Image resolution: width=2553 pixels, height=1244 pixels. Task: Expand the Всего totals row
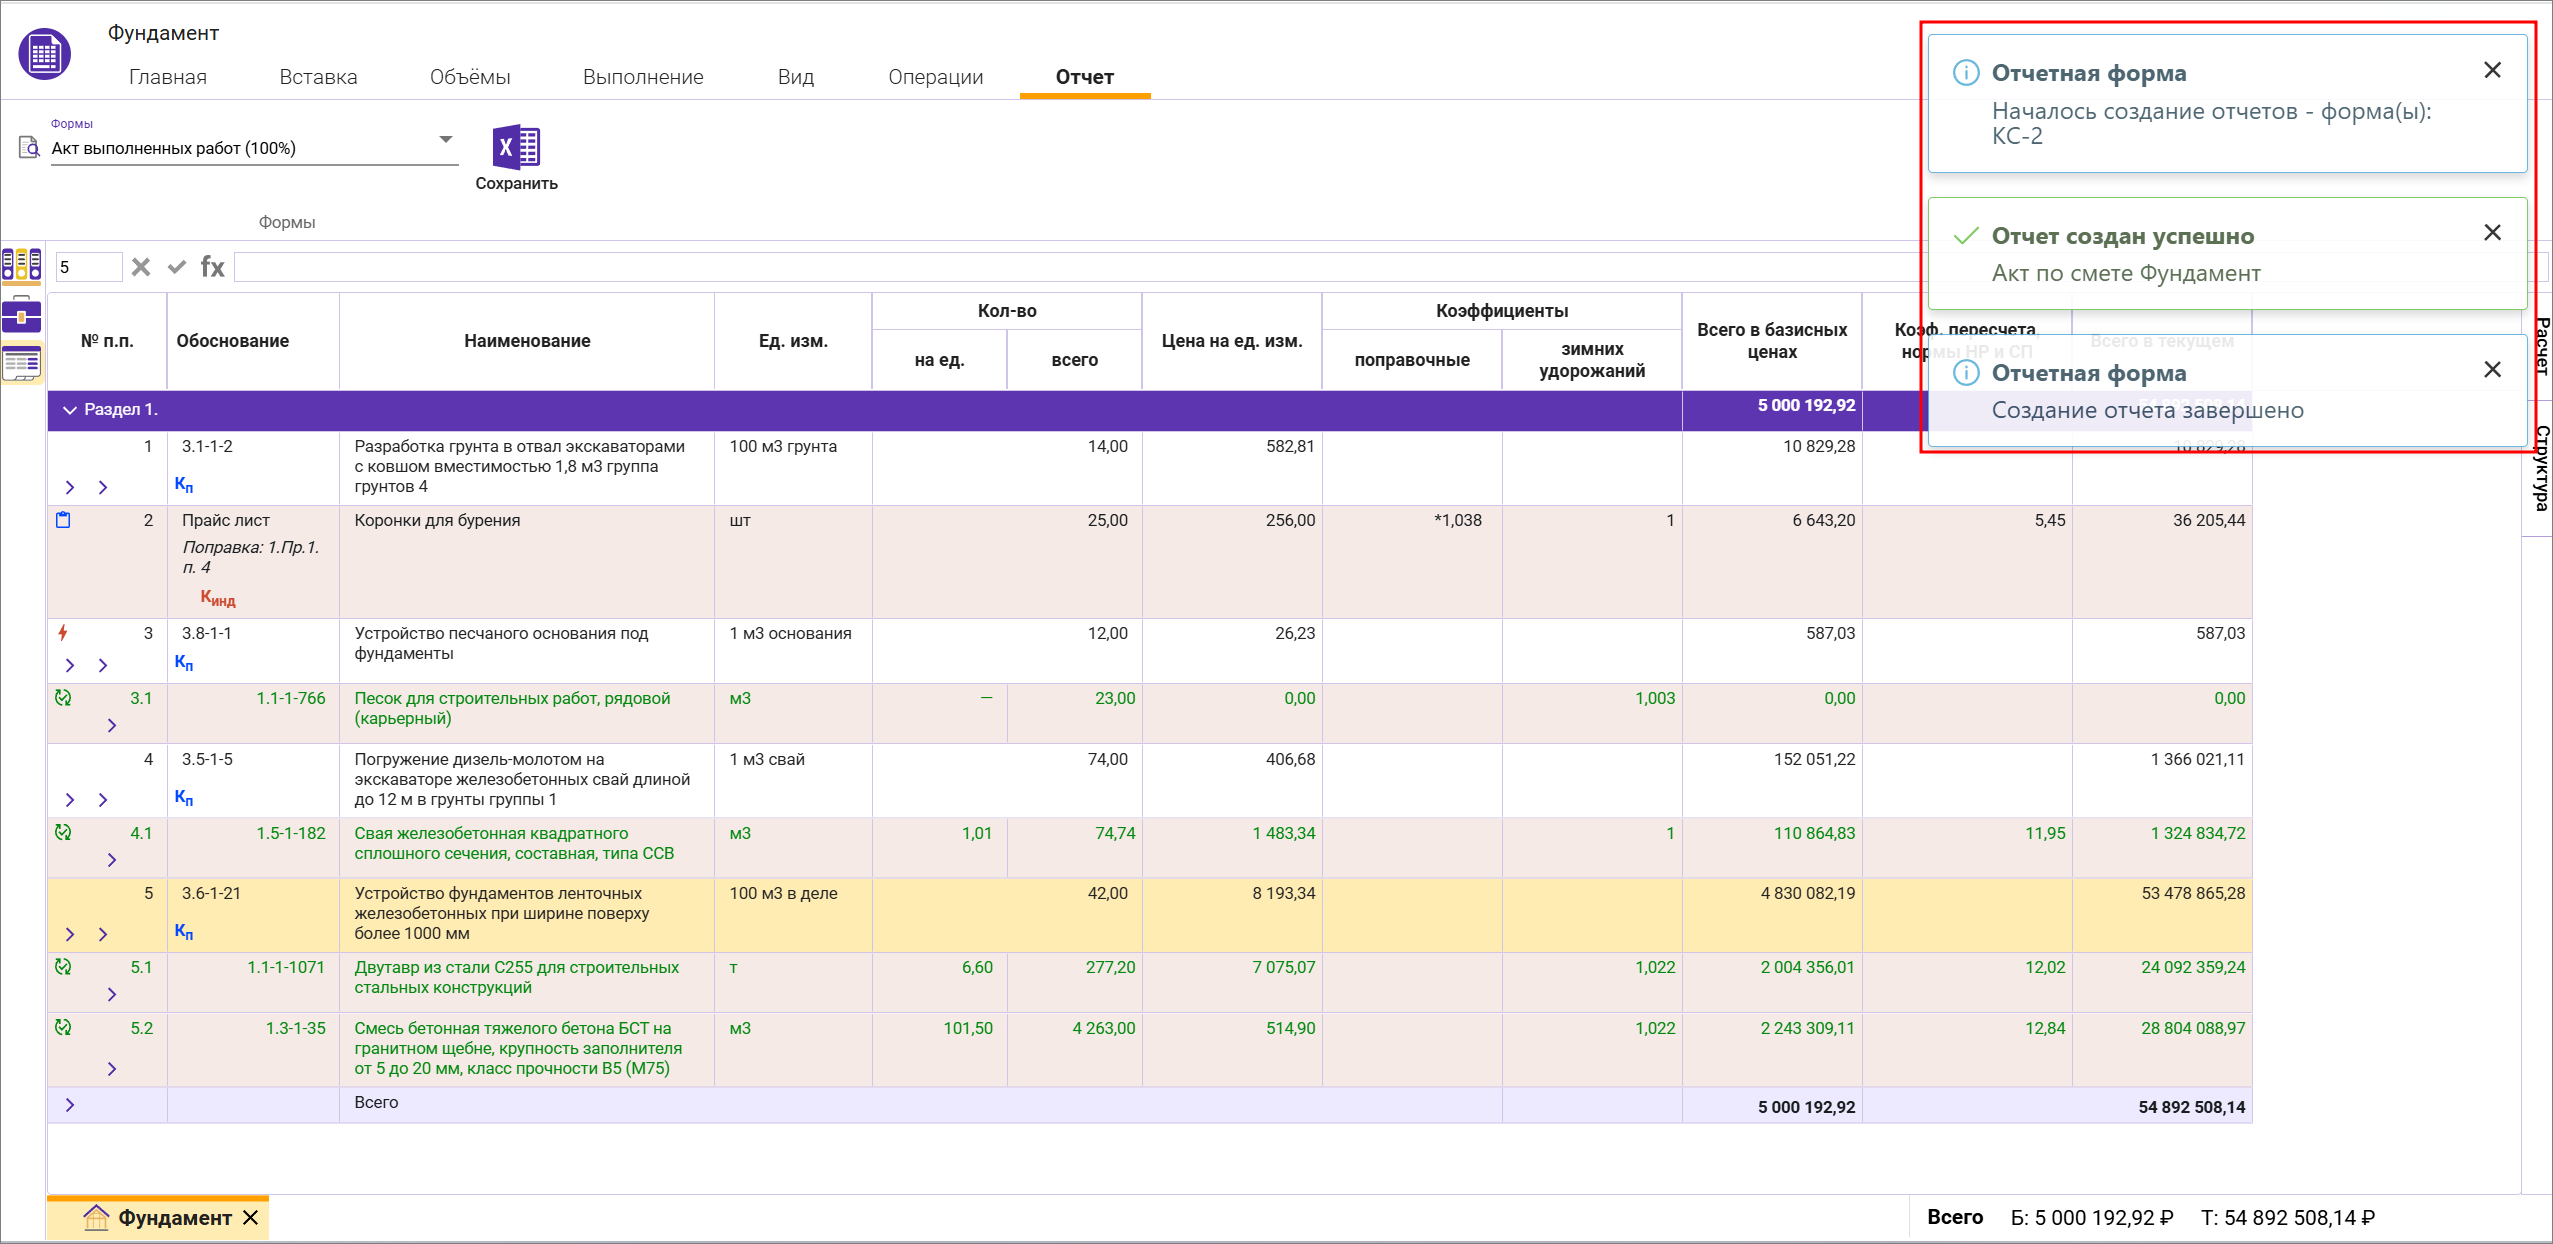70,1105
